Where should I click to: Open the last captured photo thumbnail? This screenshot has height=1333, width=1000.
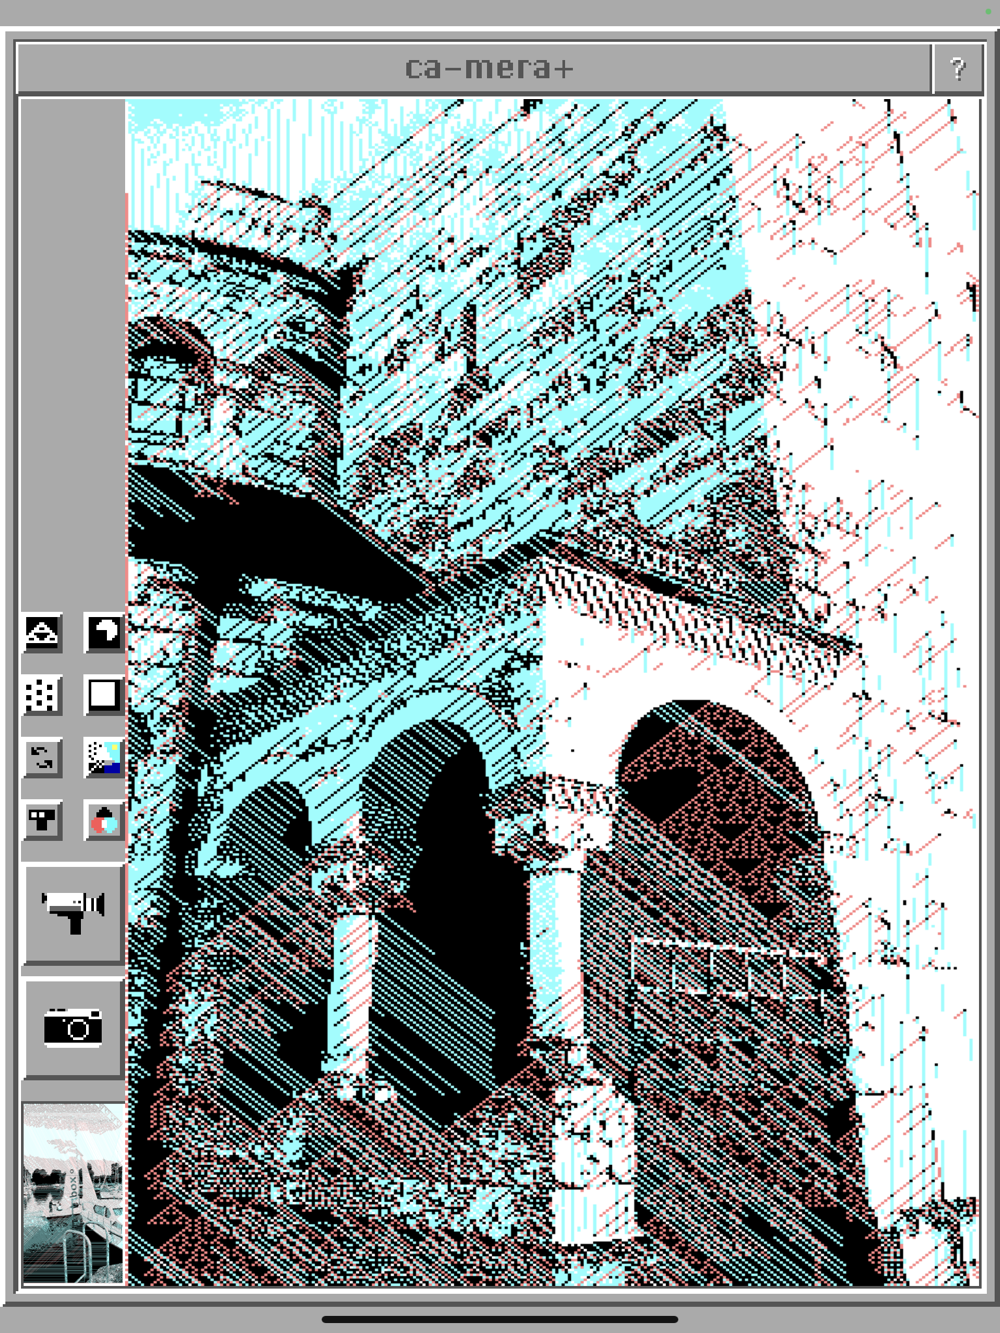[x=73, y=1193]
